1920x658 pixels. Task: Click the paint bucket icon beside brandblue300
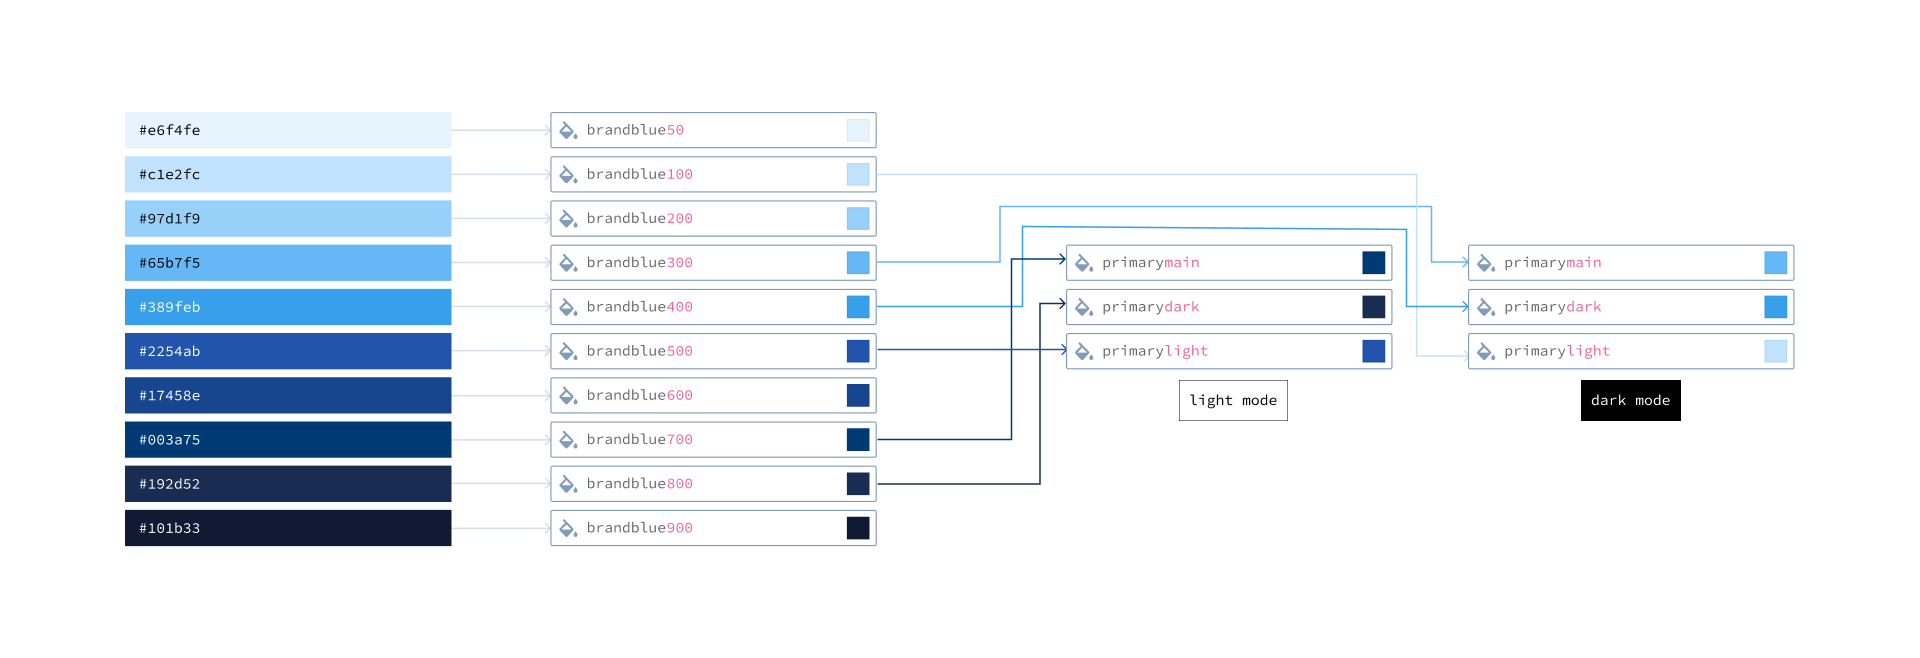568,263
